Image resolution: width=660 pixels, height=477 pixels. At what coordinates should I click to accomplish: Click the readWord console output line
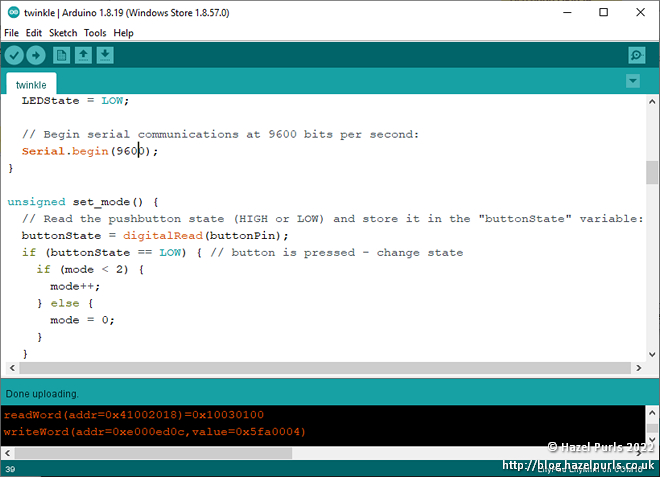(134, 415)
